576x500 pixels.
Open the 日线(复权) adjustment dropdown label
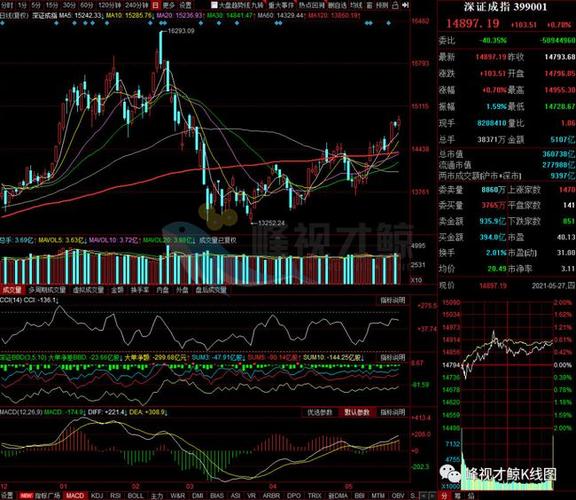click(14, 15)
